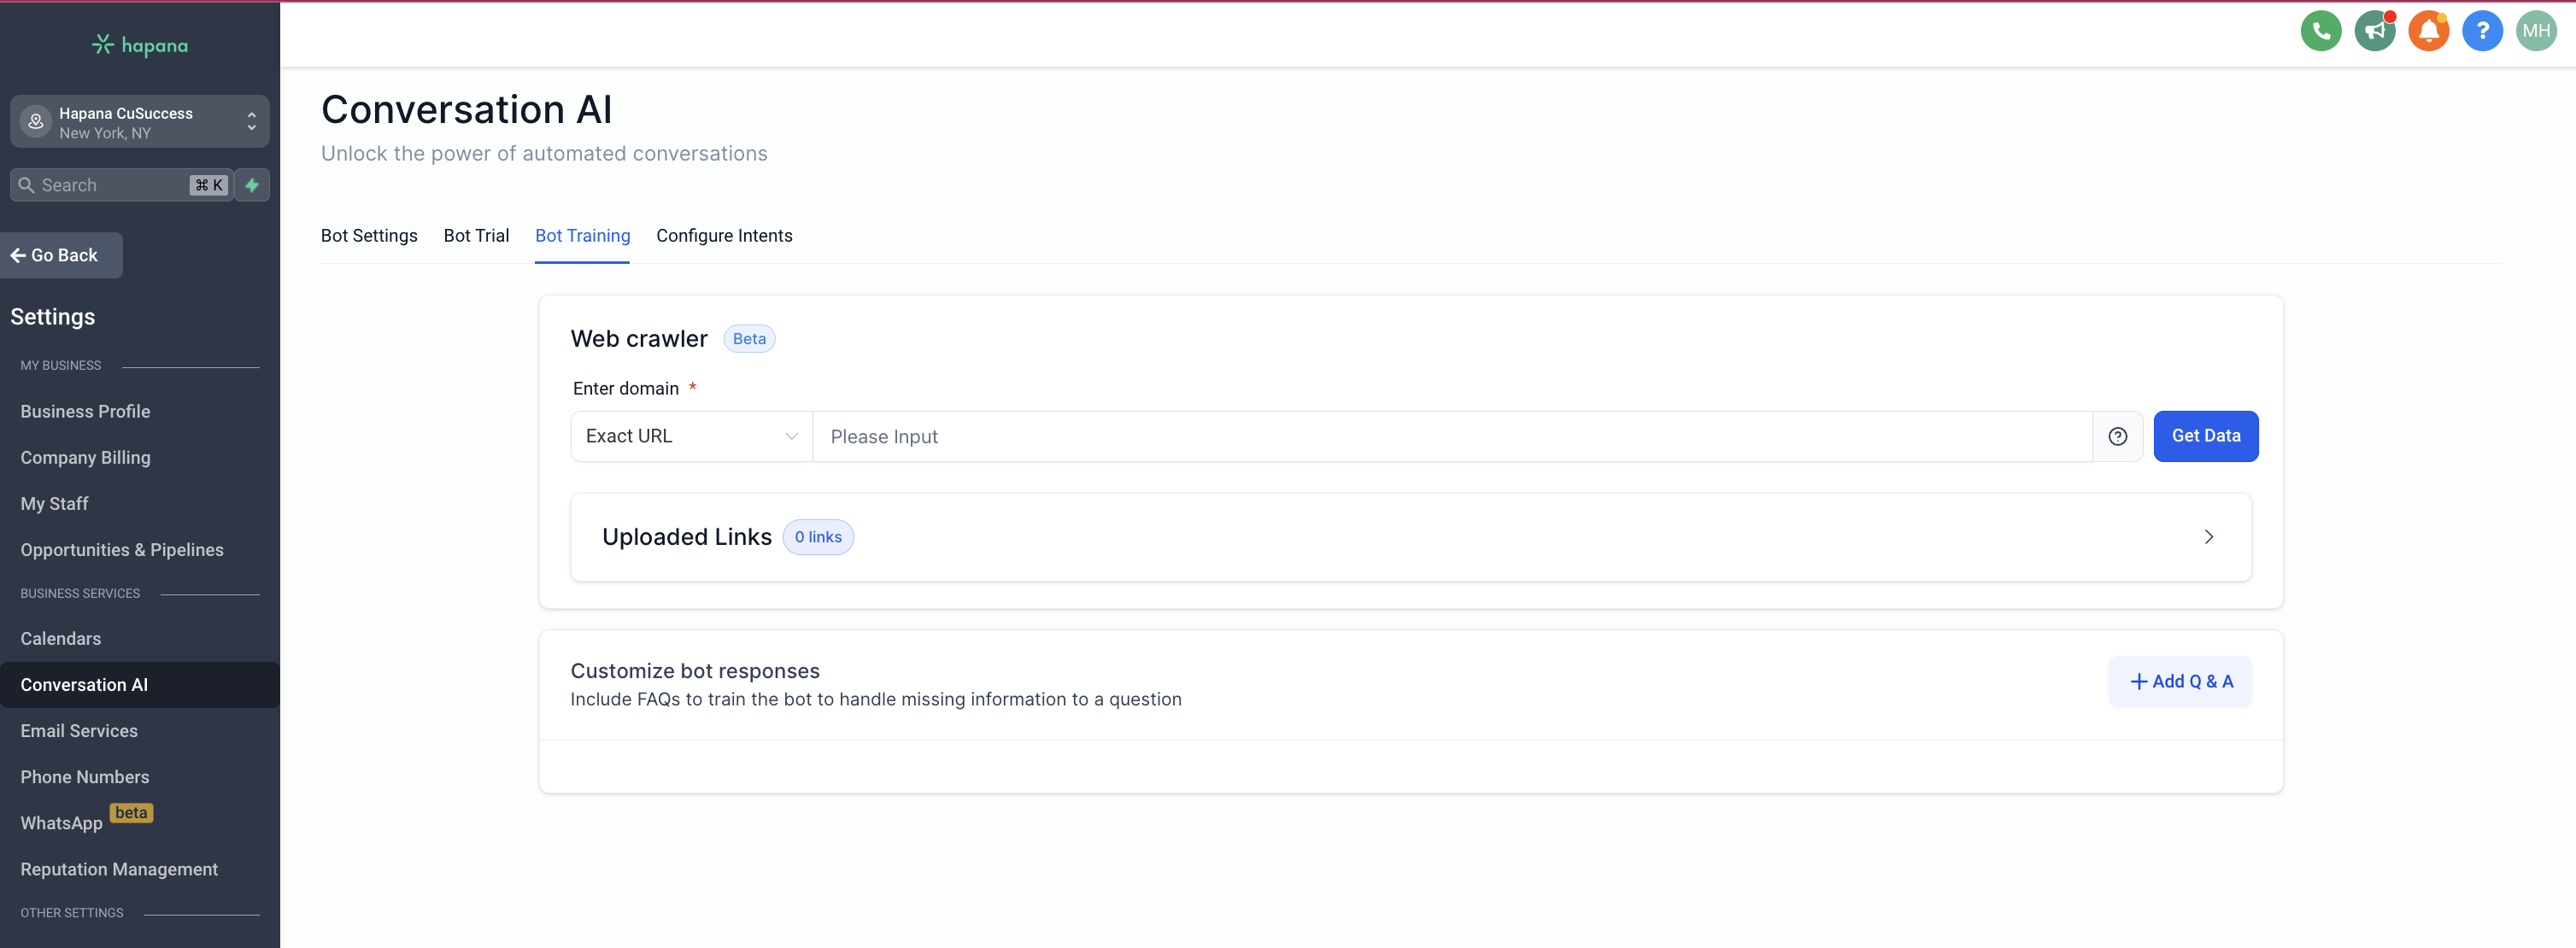Screen dimensions: 2576x948
Task: Open the Hapana CuSuccess location switcher
Action: [x=140, y=122]
